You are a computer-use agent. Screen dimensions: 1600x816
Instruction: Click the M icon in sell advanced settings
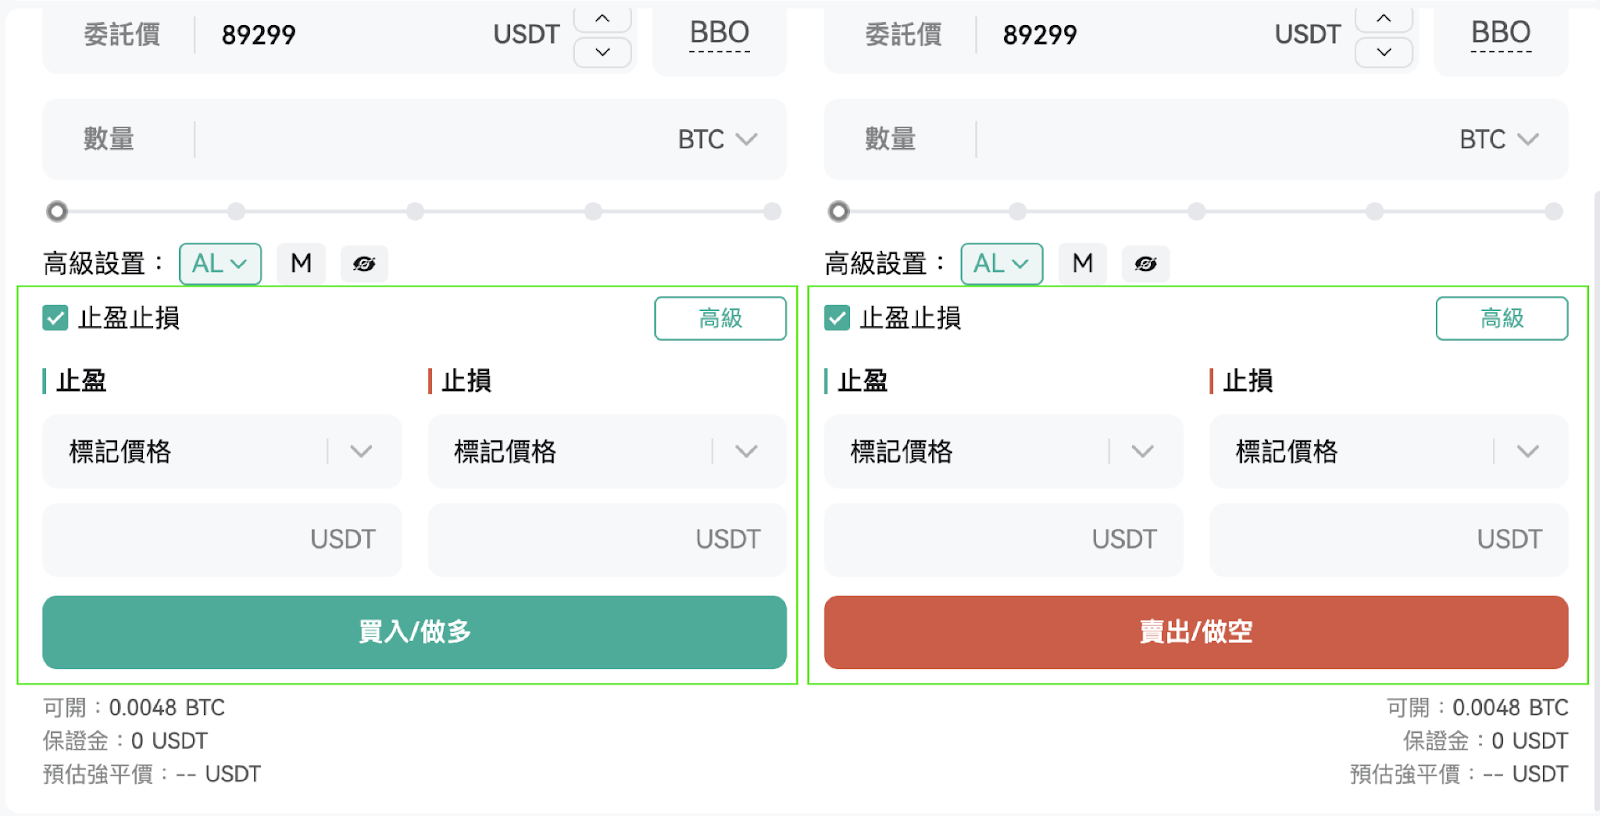tap(1083, 264)
